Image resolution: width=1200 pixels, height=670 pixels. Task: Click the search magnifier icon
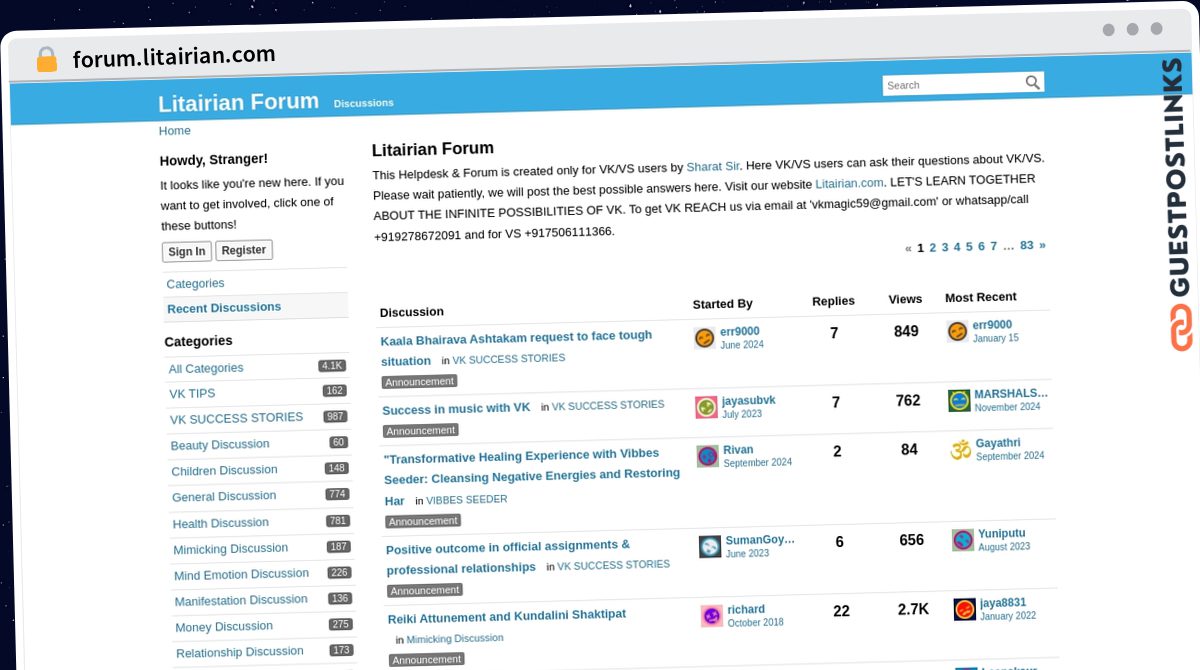pos(1032,82)
